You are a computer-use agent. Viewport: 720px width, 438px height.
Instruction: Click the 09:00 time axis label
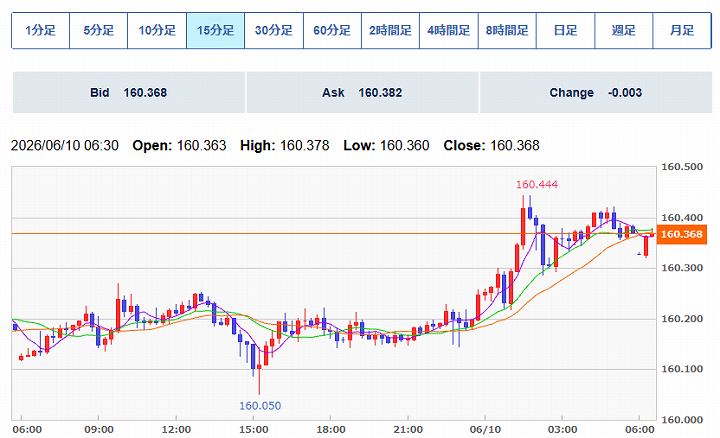pos(99,430)
